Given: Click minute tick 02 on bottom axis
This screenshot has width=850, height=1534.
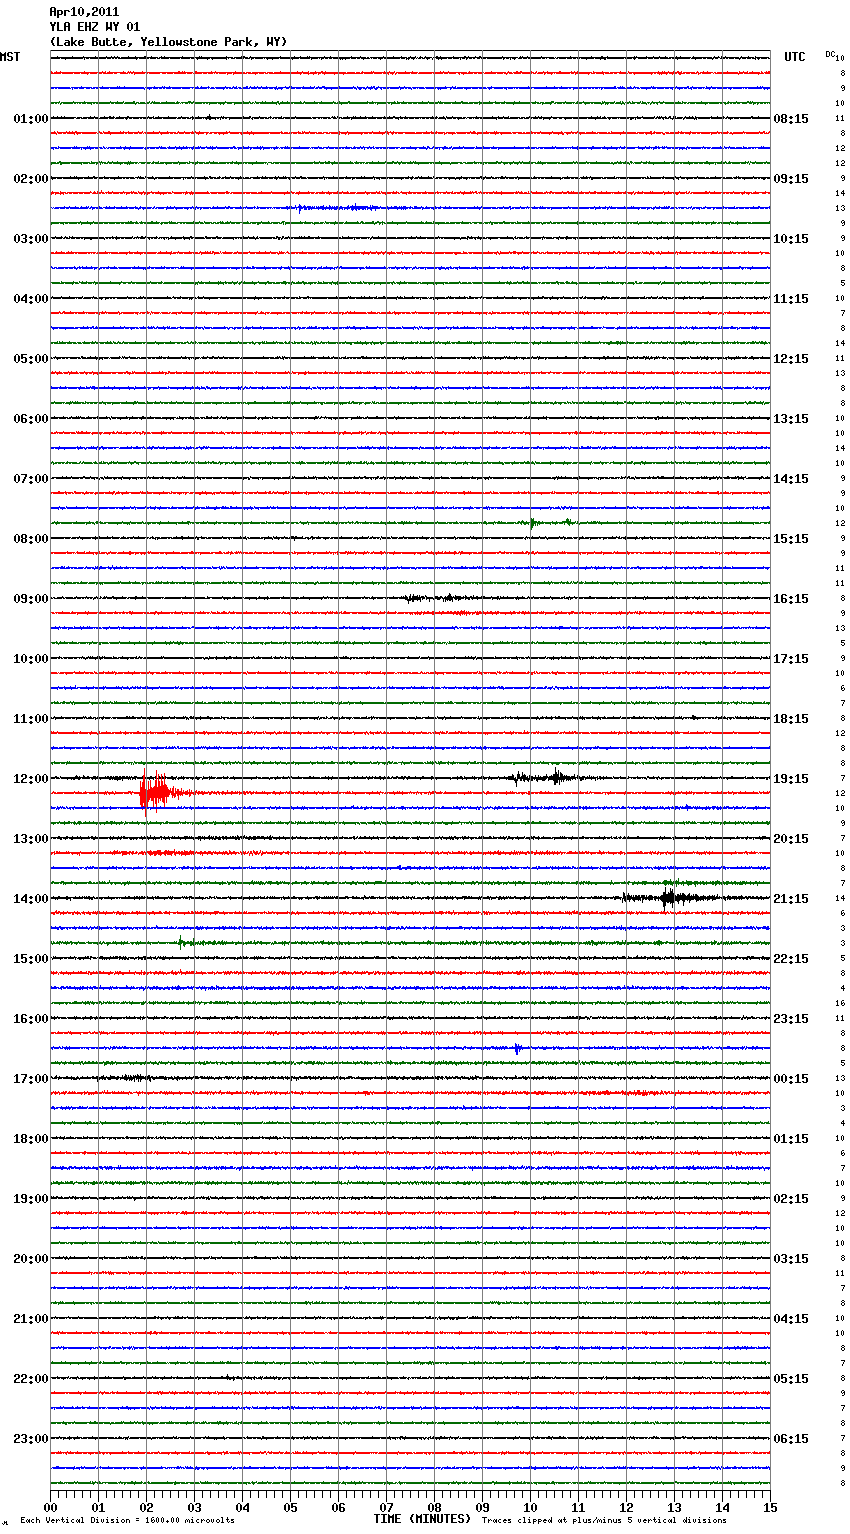Looking at the screenshot, I should coord(146,1507).
